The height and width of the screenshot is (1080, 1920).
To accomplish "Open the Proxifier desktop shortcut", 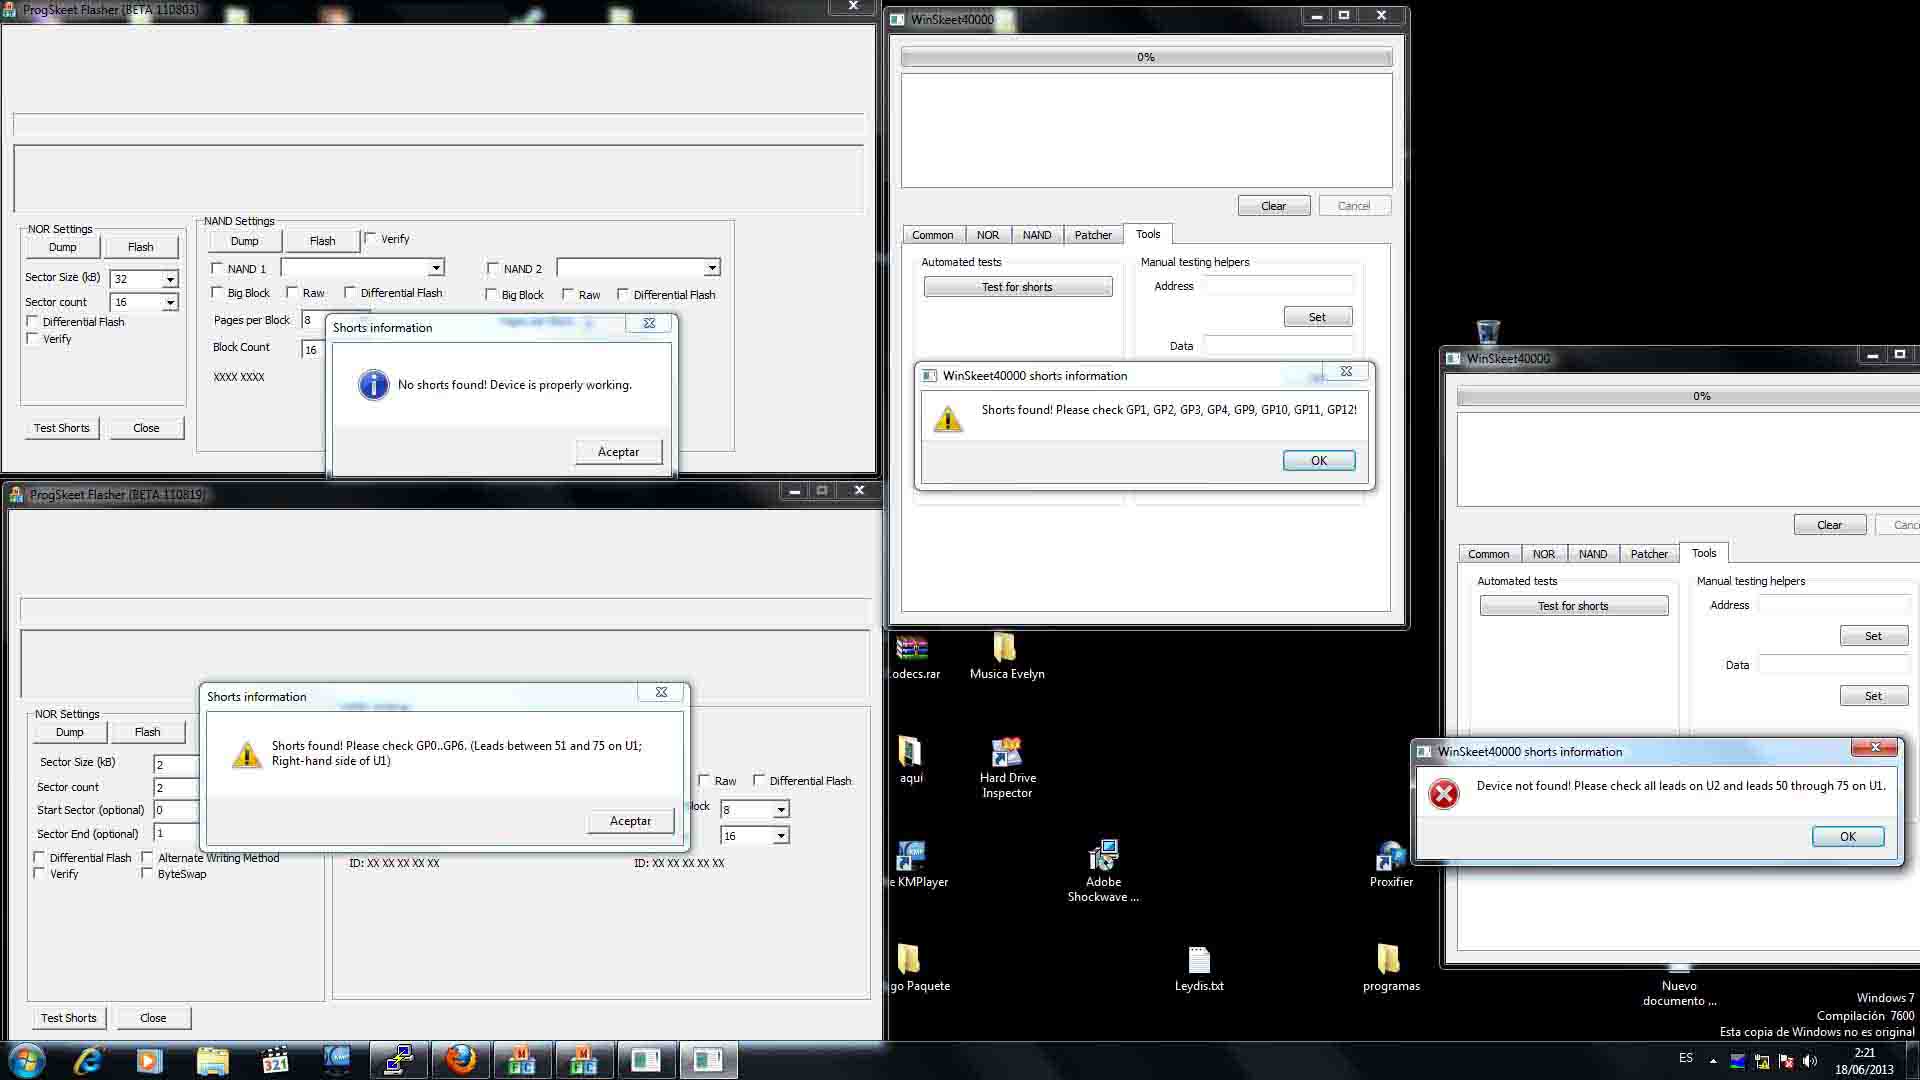I will [x=1390, y=857].
